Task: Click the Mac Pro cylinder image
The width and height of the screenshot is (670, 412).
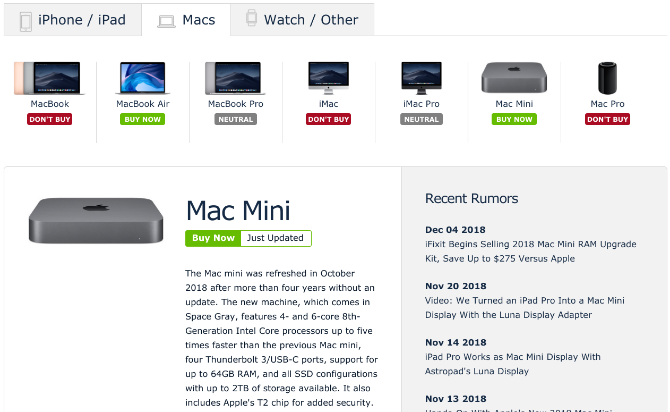Action: pyautogui.click(x=607, y=78)
